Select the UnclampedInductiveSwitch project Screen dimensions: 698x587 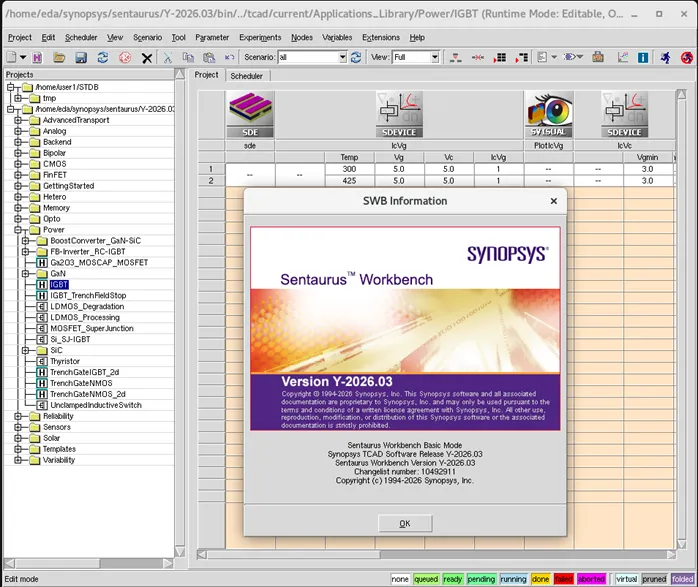tap(96, 405)
